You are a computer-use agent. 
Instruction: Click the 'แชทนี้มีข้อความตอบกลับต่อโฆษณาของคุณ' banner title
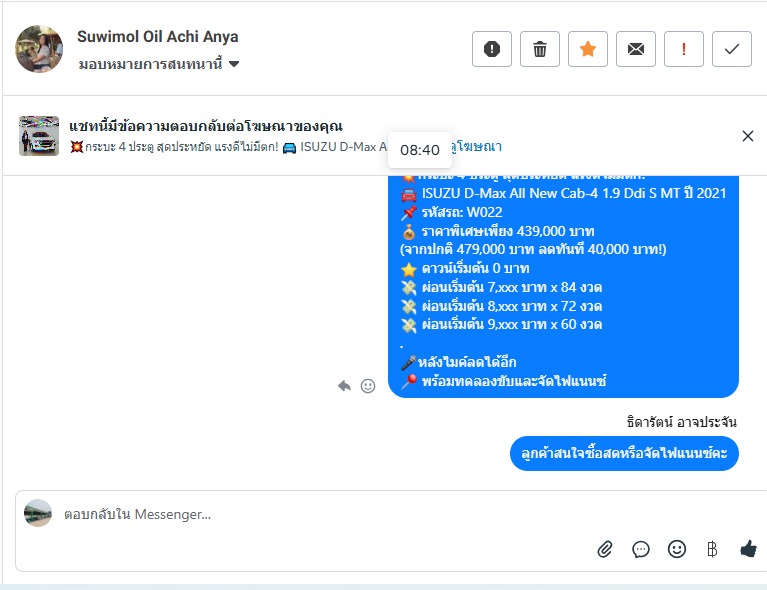206,126
